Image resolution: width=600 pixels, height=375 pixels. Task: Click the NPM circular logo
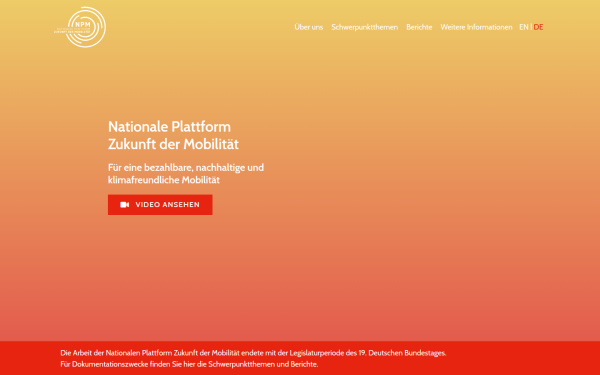point(80,27)
